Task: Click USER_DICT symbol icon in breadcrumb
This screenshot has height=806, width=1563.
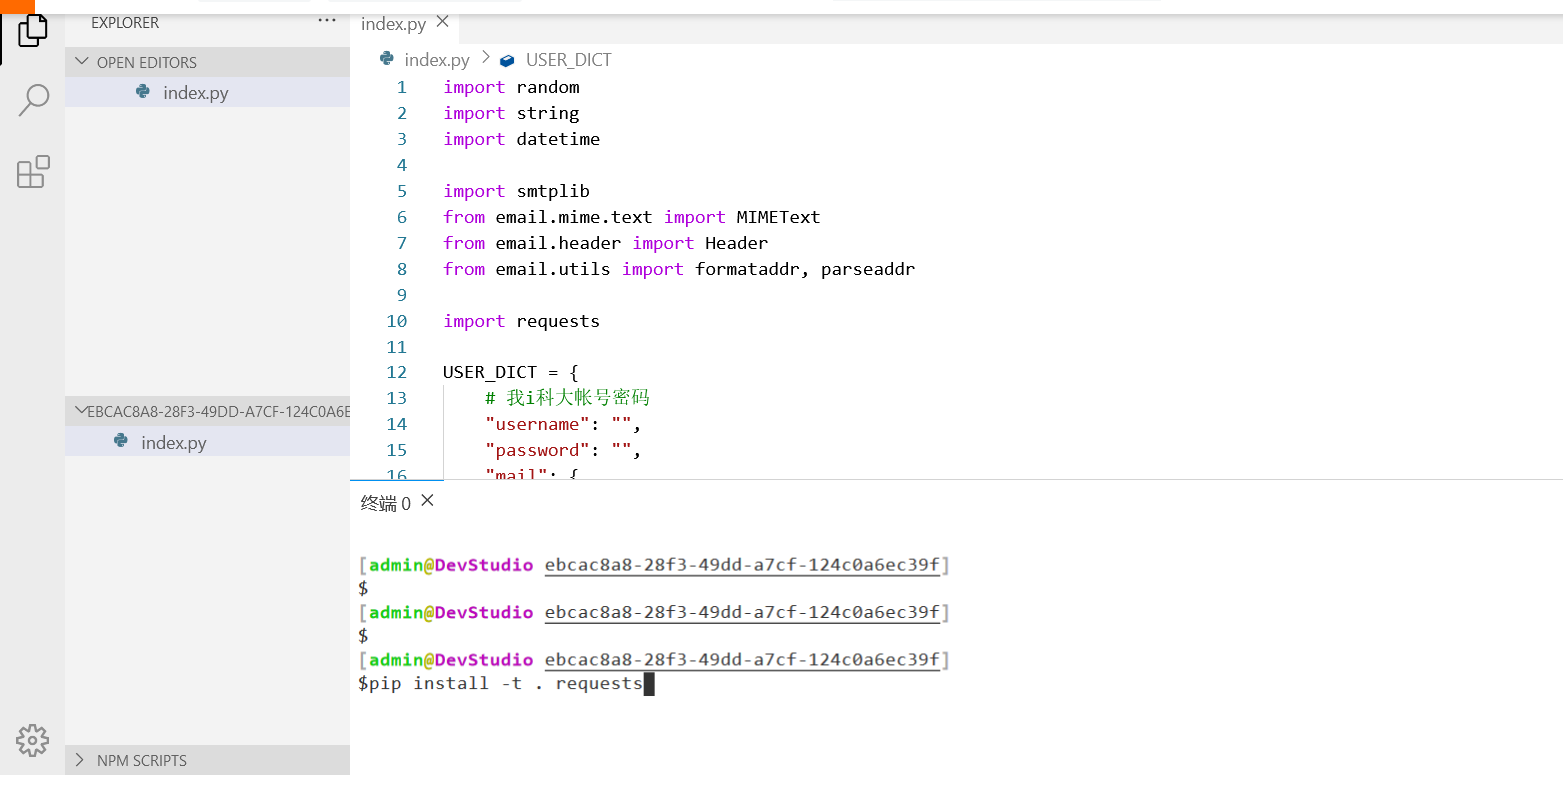Action: tap(507, 60)
